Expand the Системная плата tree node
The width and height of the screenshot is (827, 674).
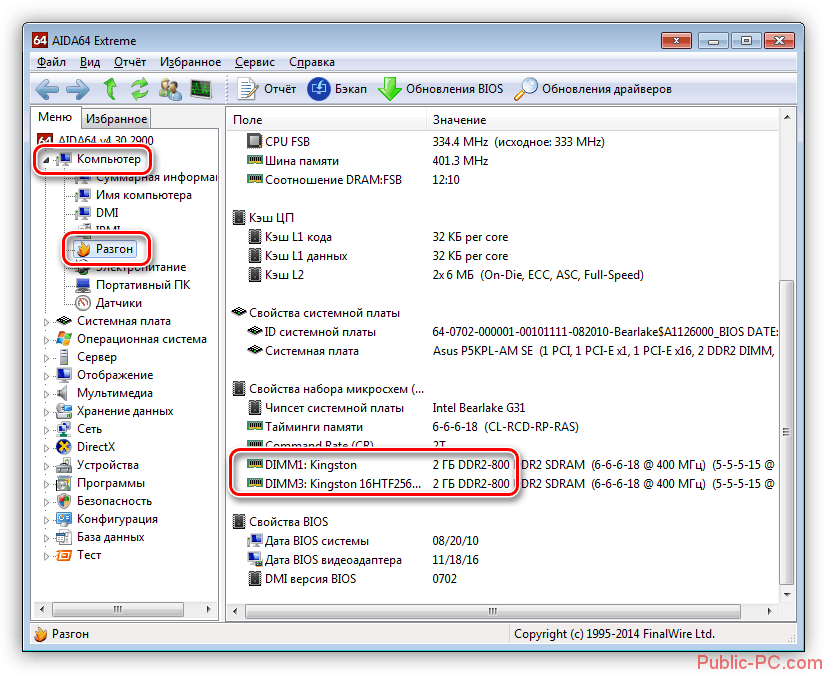48,321
